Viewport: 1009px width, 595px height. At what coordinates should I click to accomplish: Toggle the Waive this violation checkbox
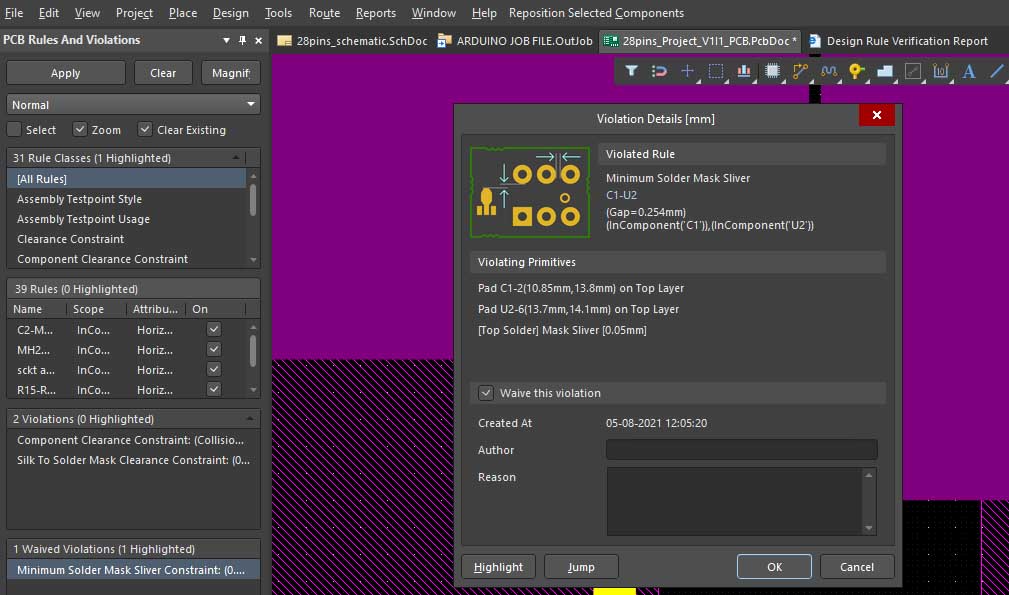(x=486, y=393)
